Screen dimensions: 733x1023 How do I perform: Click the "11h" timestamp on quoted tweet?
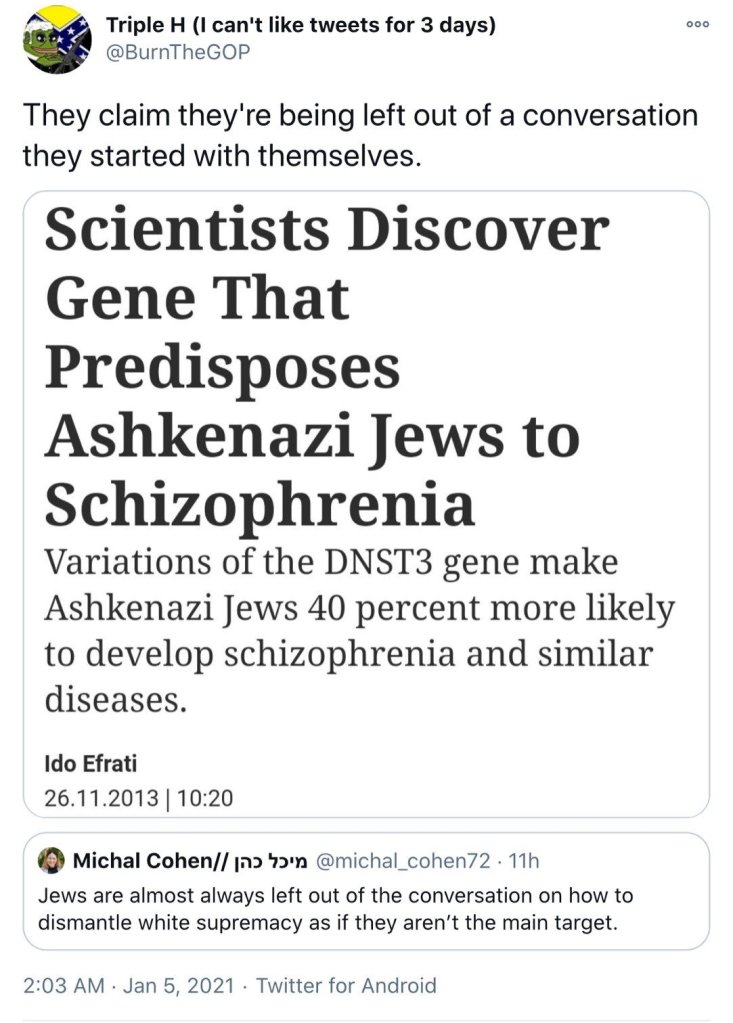coord(524,861)
